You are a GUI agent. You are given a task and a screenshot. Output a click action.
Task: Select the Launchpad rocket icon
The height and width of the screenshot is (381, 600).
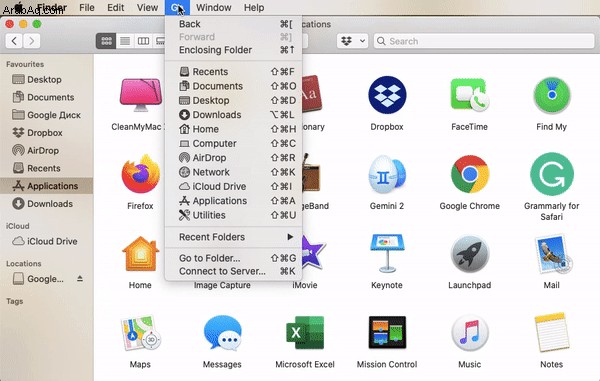(x=470, y=254)
